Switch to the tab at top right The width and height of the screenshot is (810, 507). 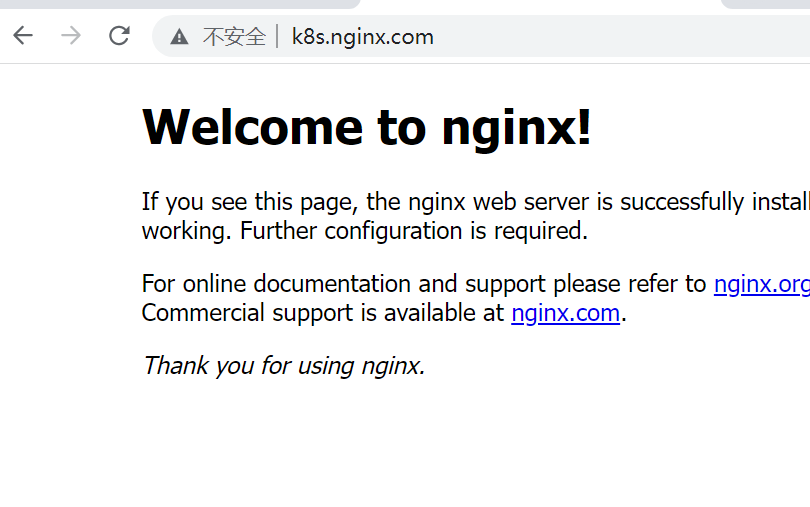(765, 4)
